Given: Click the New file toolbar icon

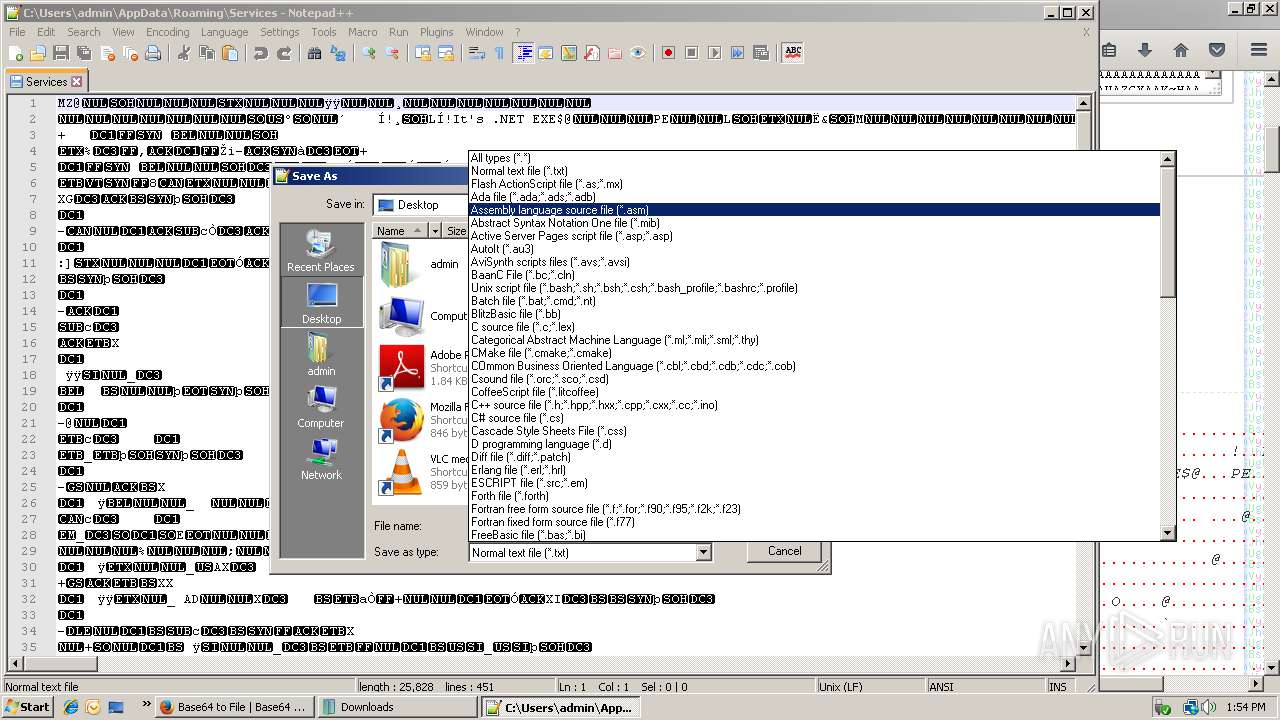Looking at the screenshot, I should pos(16,53).
